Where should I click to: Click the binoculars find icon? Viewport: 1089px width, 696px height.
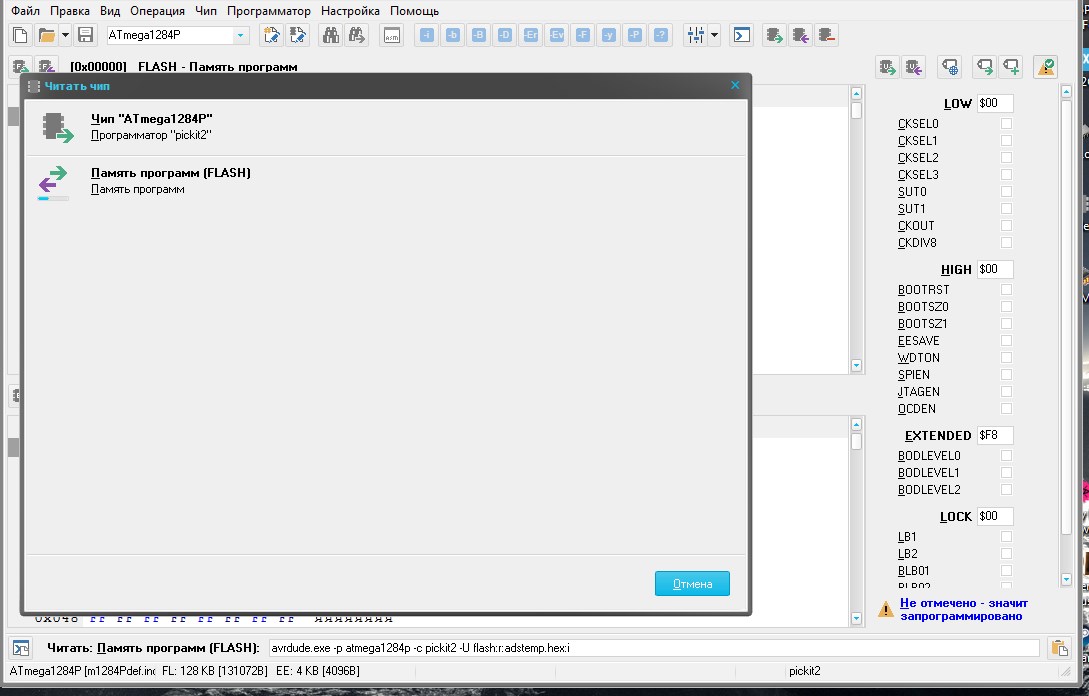coord(331,35)
